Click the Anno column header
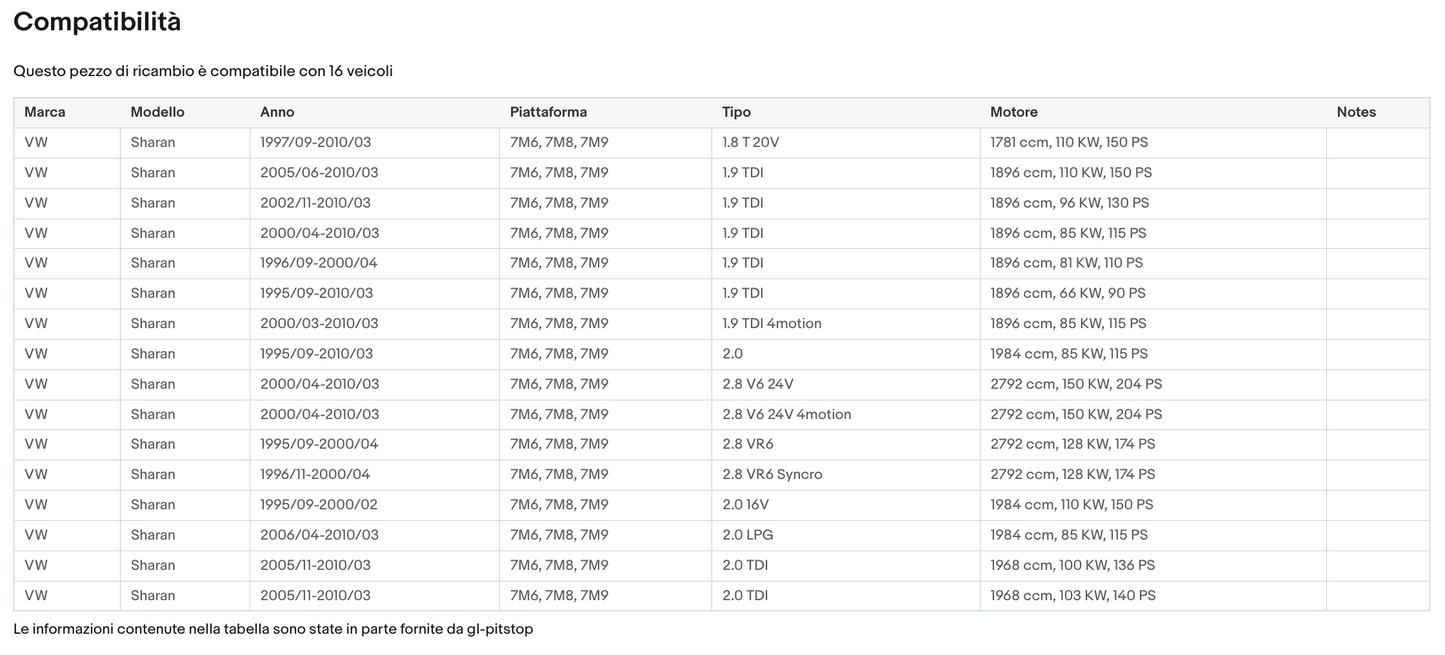This screenshot has height=655, width=1445. [x=277, y=112]
